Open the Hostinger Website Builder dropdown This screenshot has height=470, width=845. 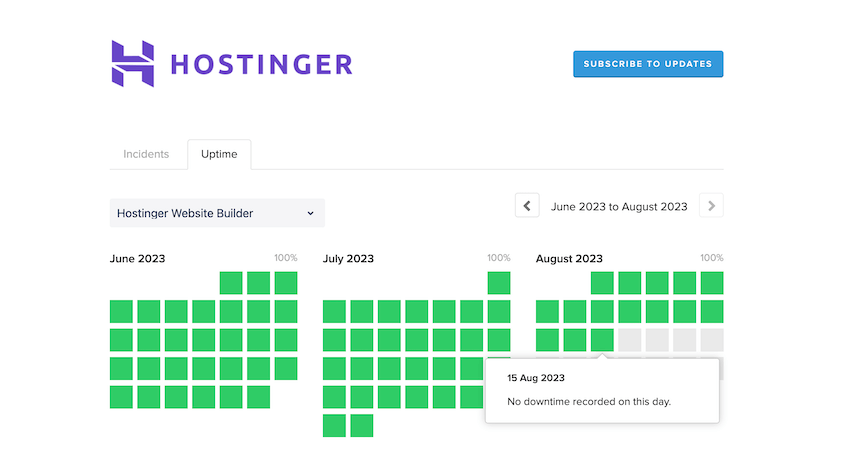217,213
